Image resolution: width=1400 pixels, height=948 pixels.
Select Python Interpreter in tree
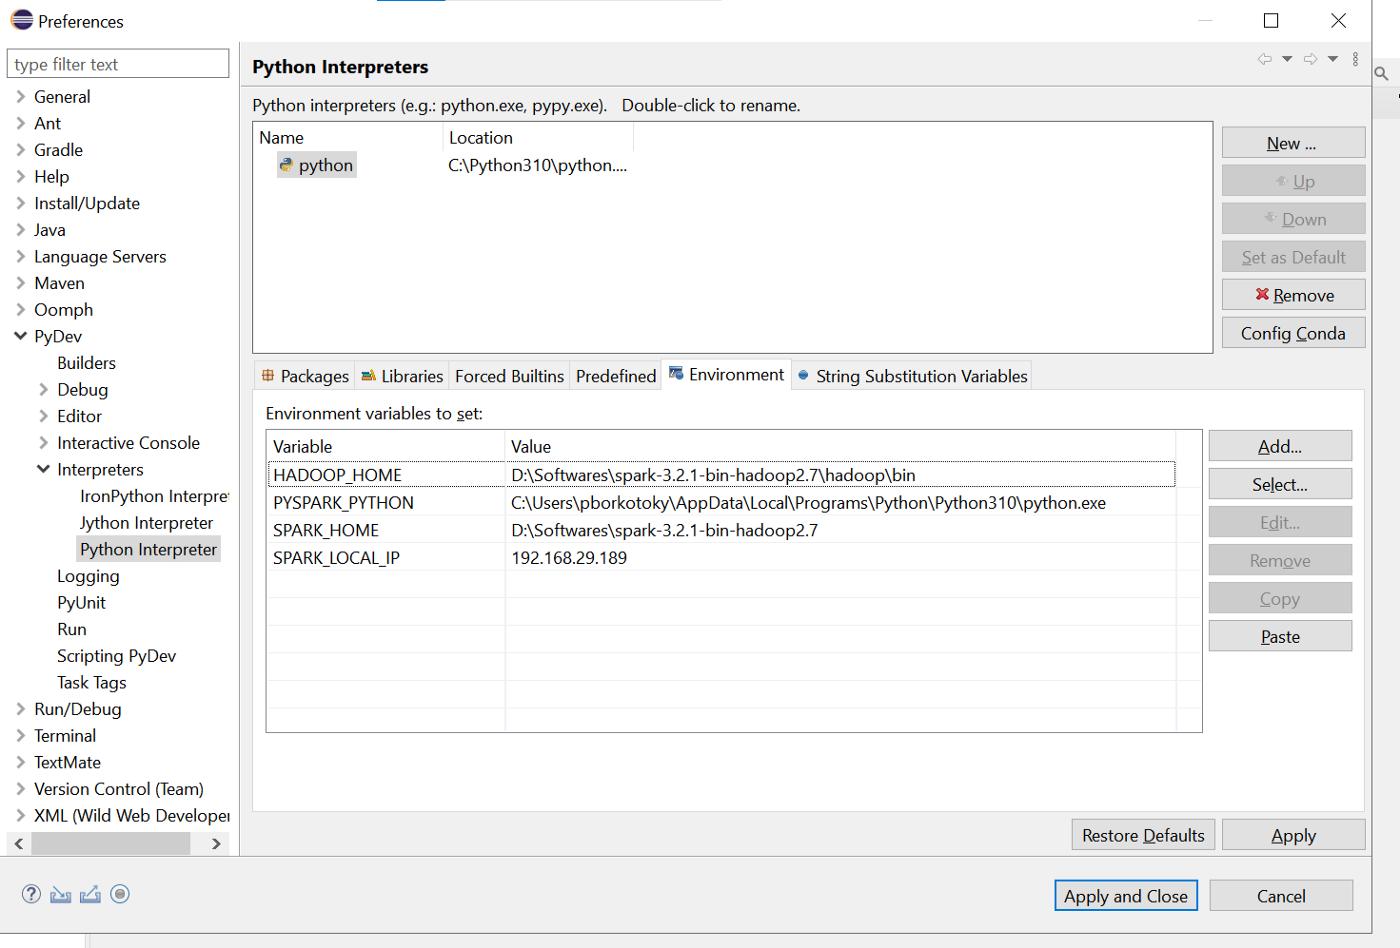148,549
